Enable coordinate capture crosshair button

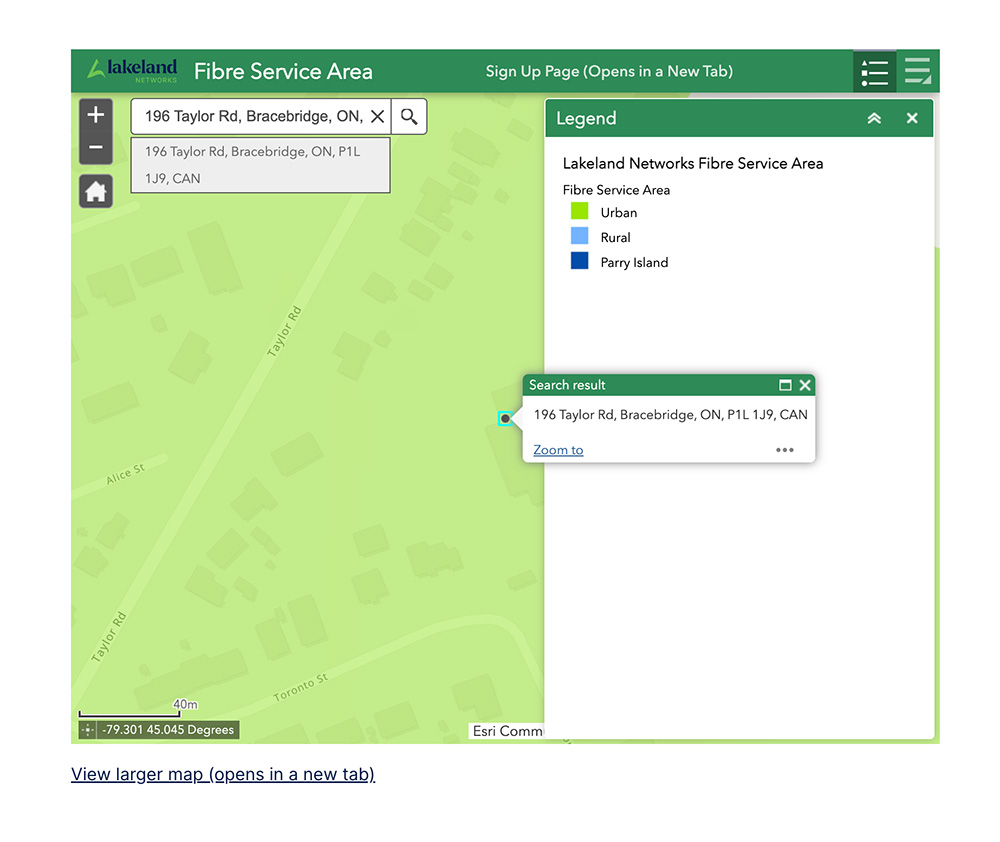(87, 730)
